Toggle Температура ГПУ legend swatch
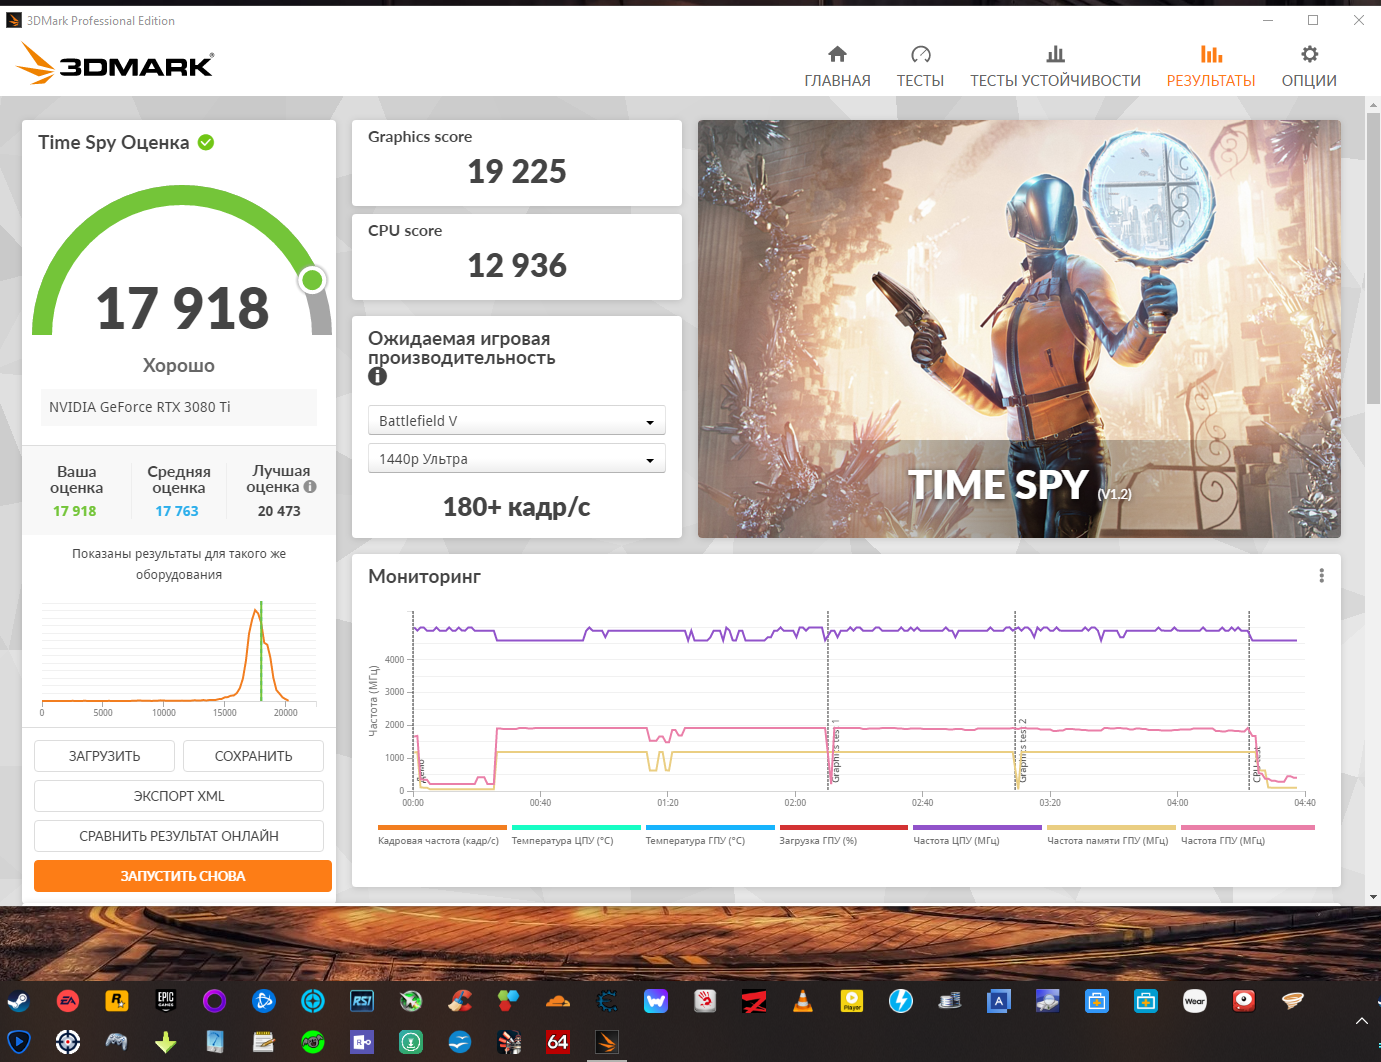Viewport: 1381px width, 1062px height. [x=710, y=828]
